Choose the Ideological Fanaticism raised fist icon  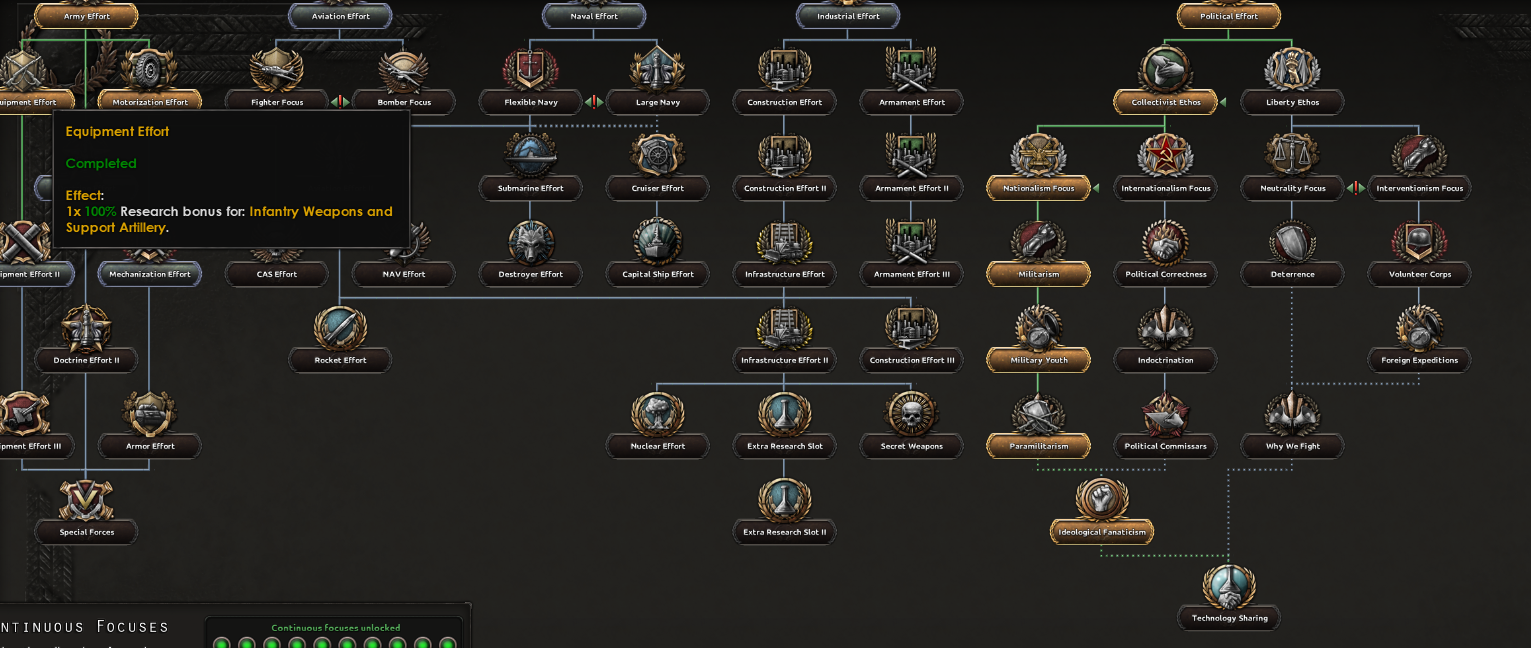coord(1102,501)
